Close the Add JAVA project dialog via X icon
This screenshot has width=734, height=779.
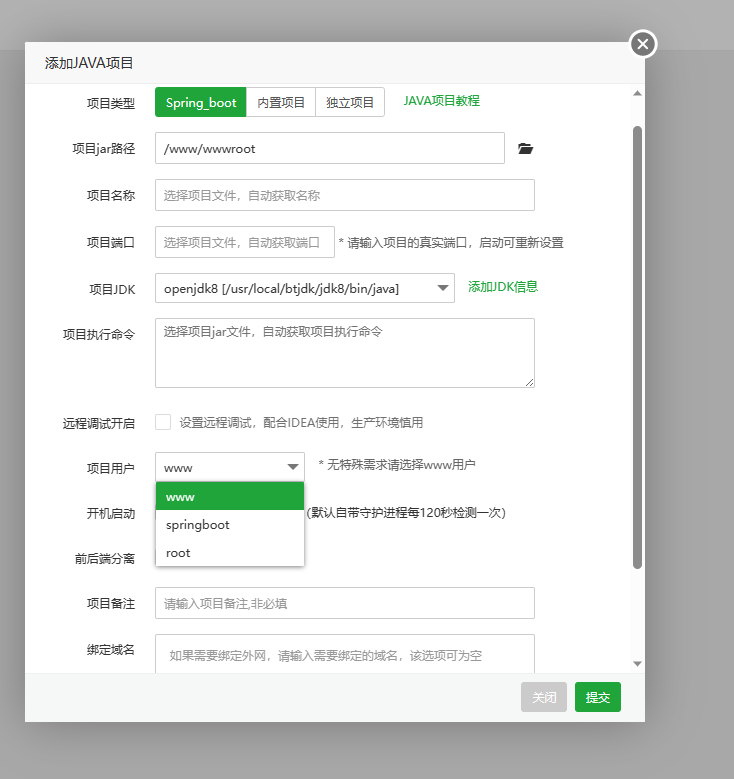click(x=643, y=44)
